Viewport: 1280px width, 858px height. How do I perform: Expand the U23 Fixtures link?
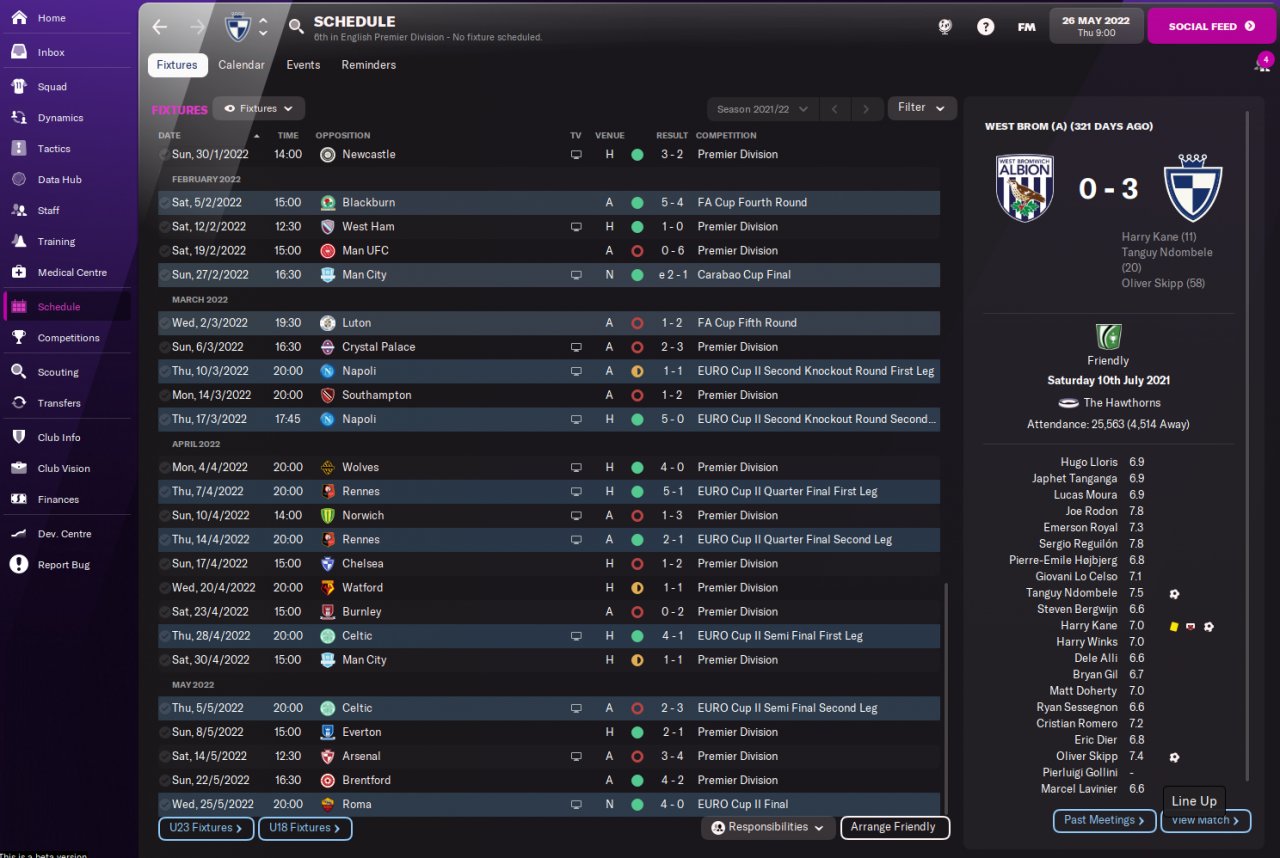(206, 828)
